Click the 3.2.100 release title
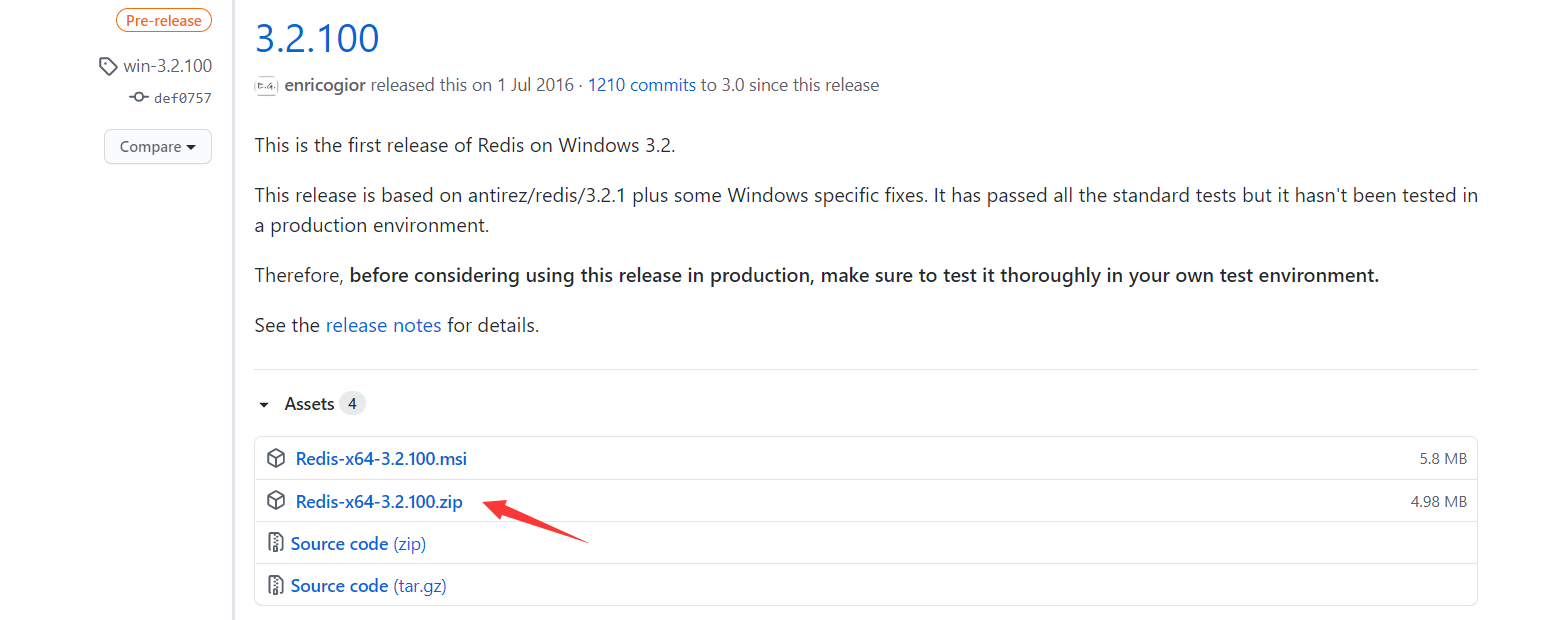Screen dimensions: 1544x620 317,38
